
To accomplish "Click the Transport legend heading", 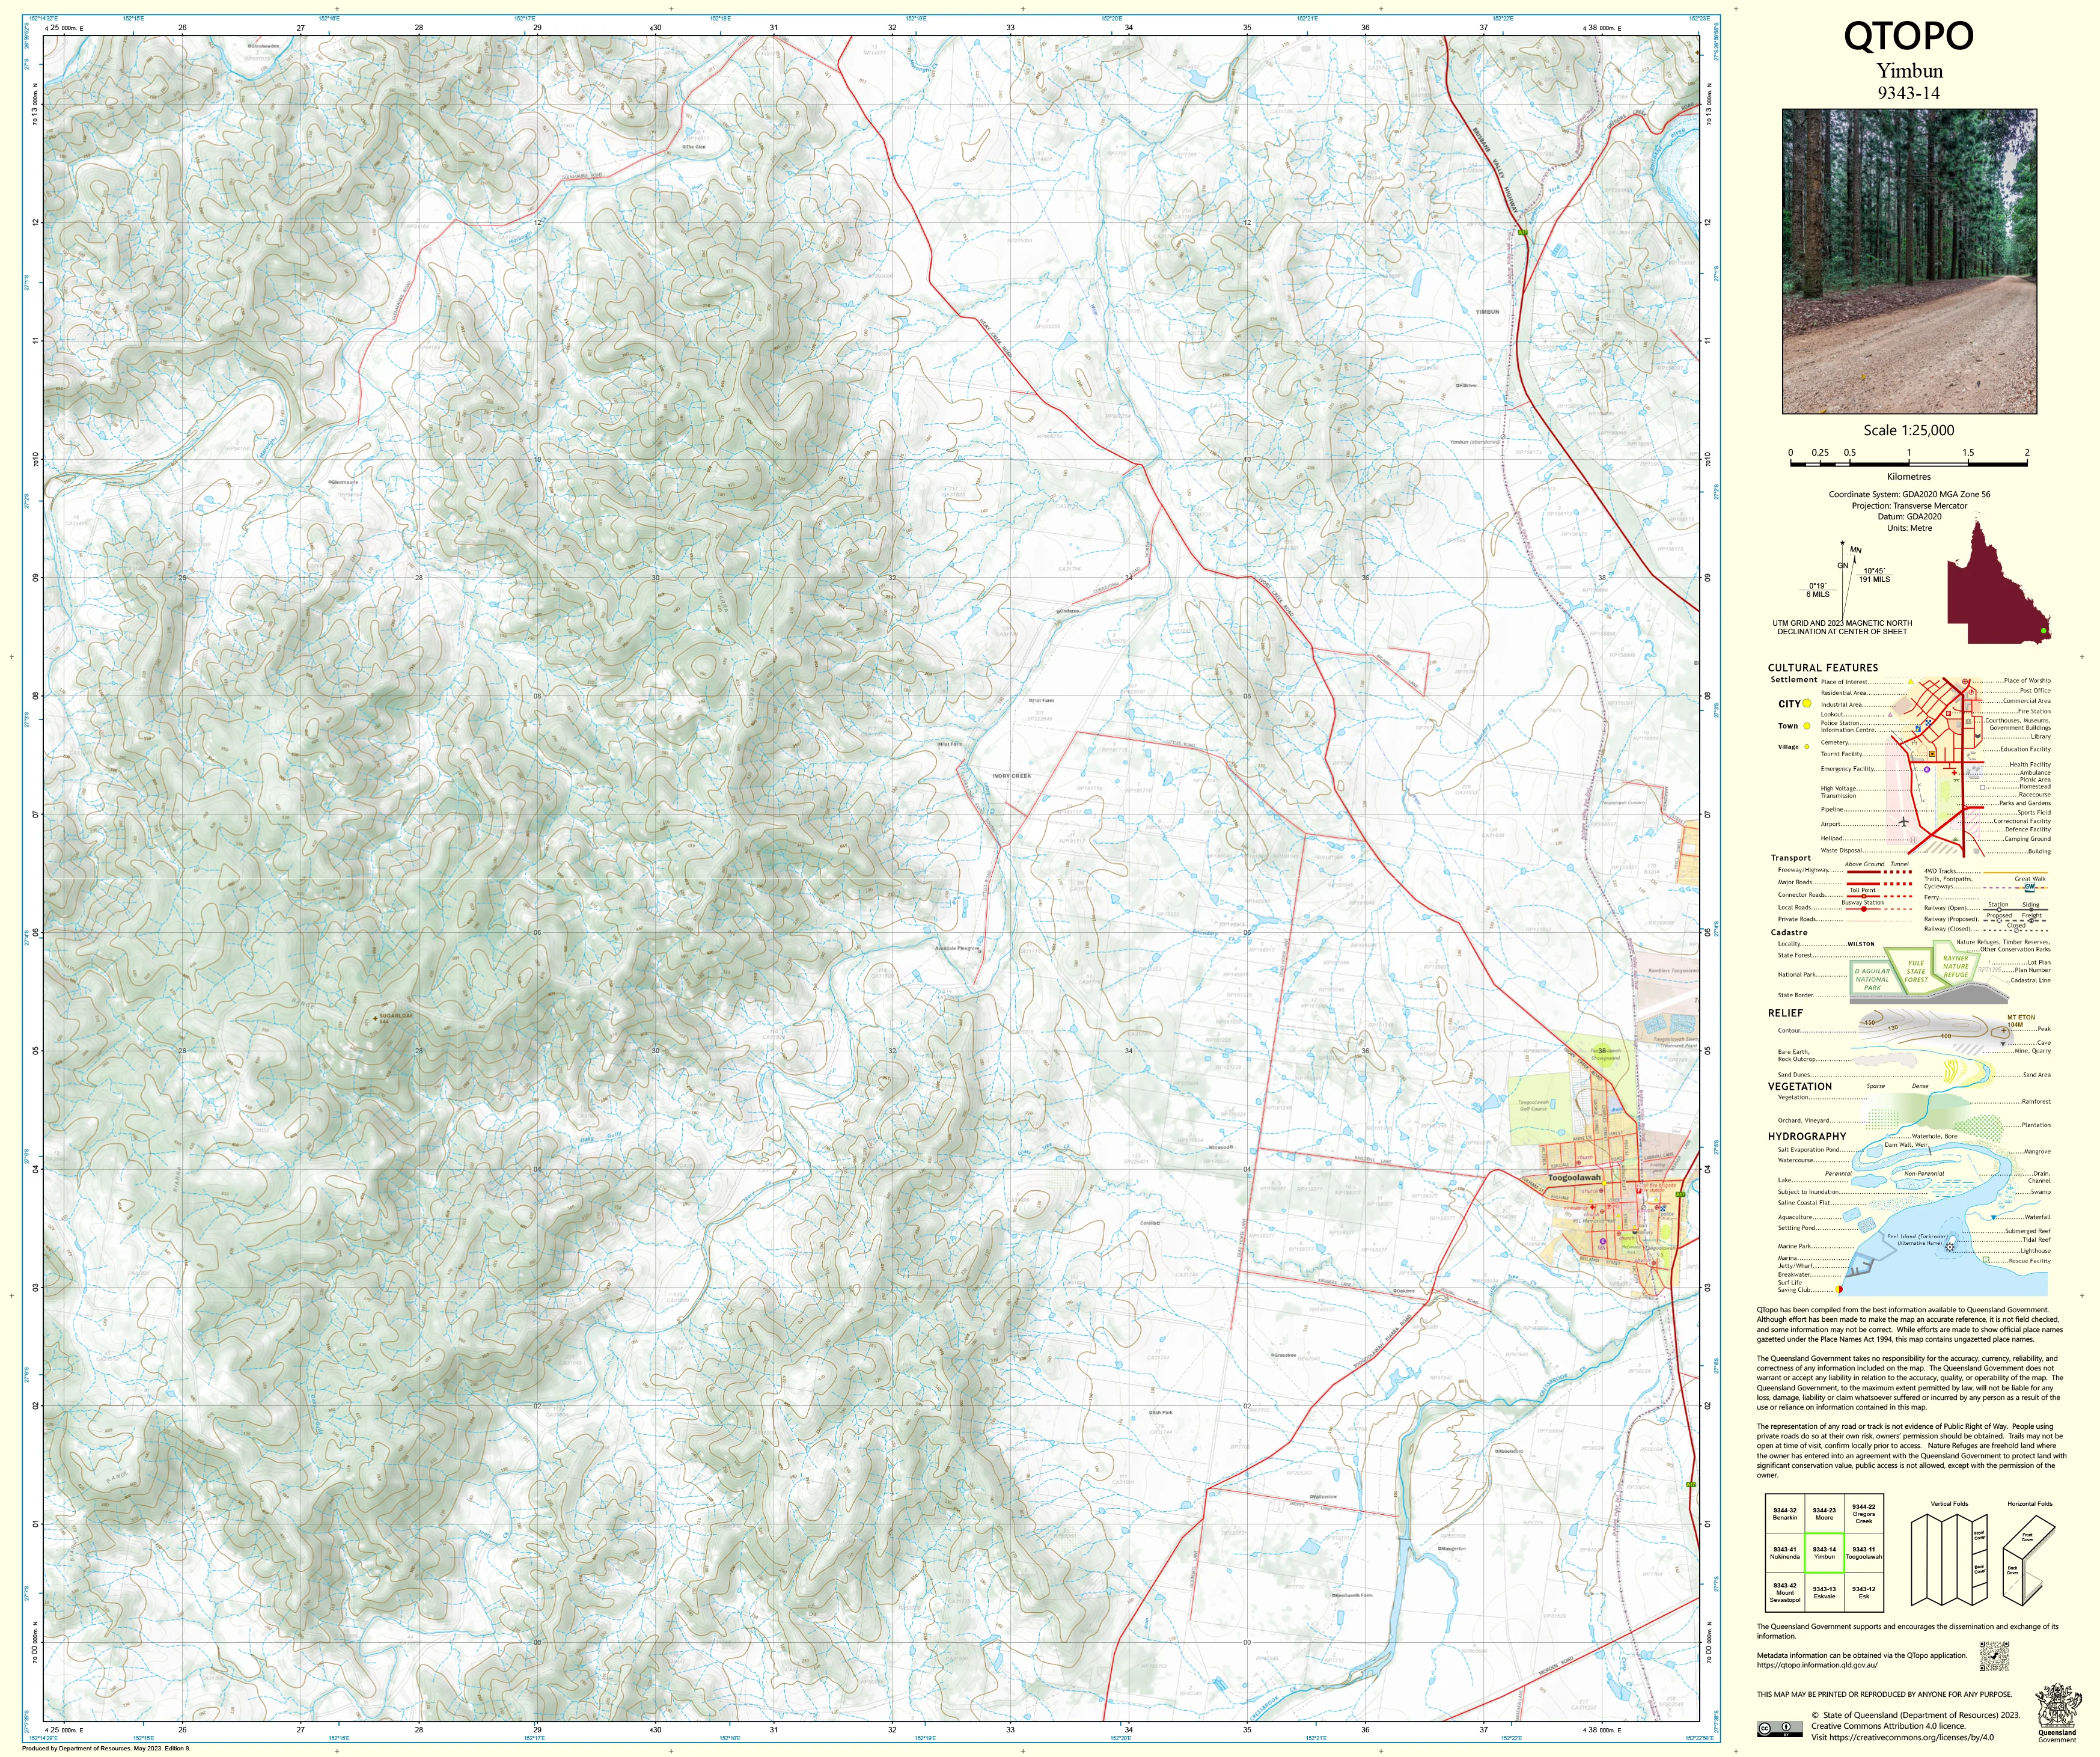I will [x=1790, y=858].
